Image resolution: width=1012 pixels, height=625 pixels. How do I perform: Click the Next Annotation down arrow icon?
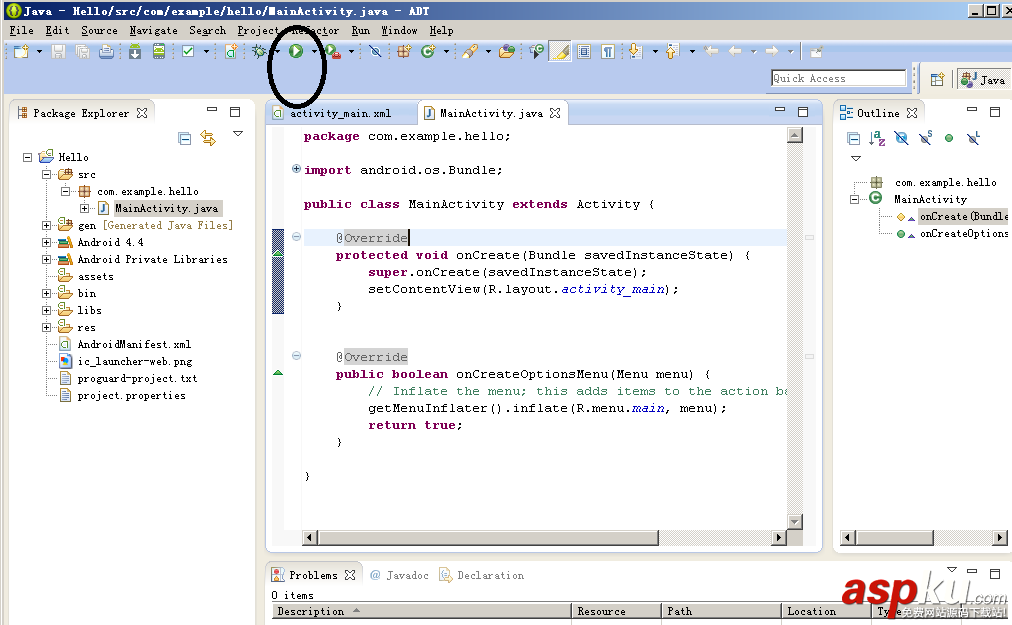(635, 52)
